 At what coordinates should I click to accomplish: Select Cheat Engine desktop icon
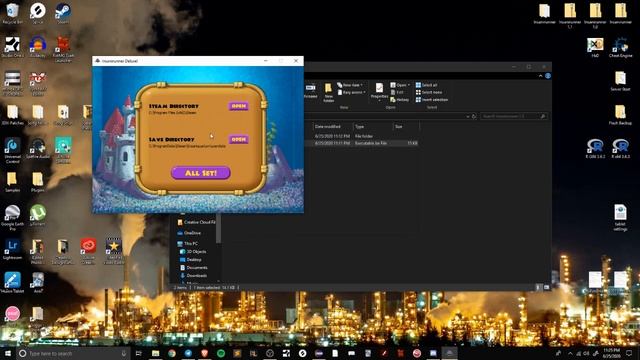620,47
